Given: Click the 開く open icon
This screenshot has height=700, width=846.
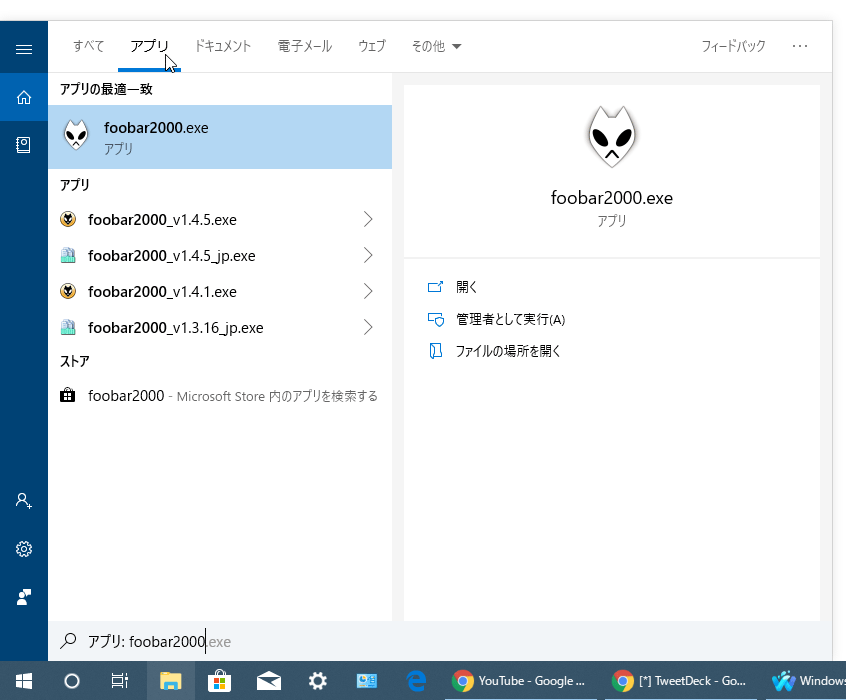Looking at the screenshot, I should (x=435, y=287).
